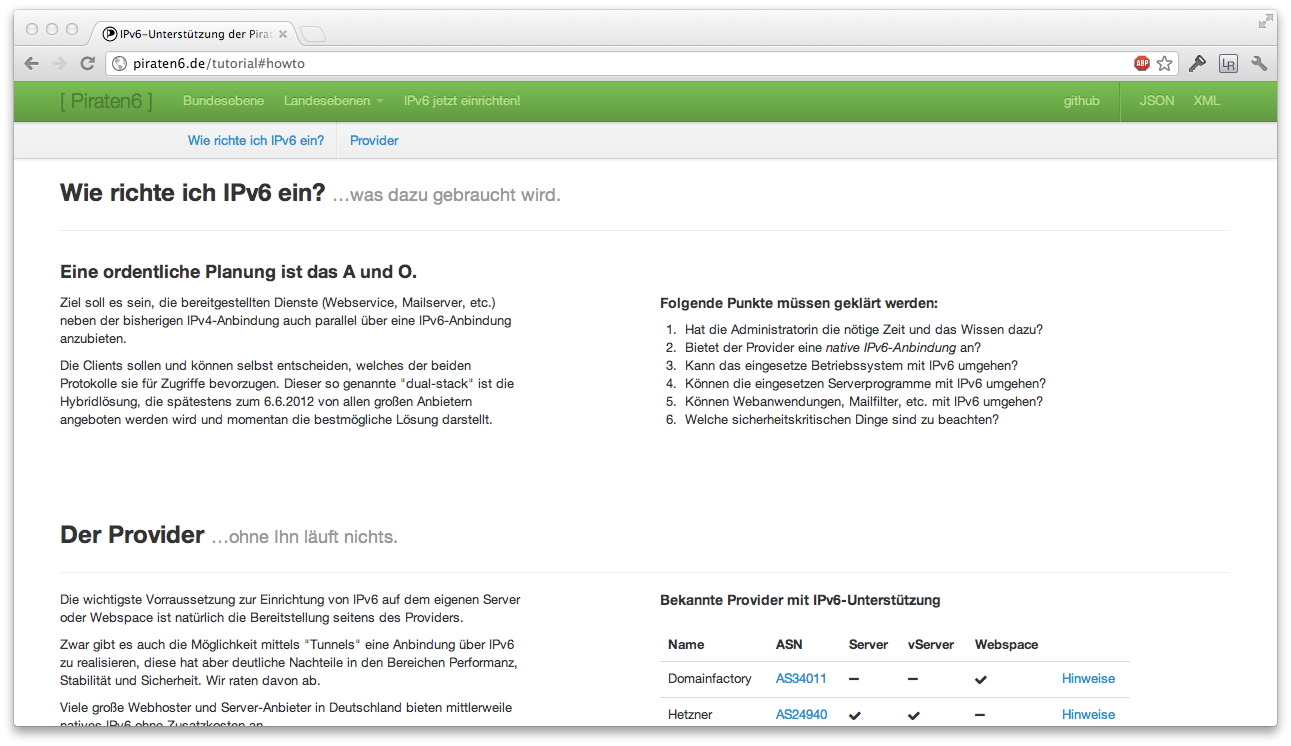The image size is (1291, 746).
Task: Click the github link in navbar
Action: point(1081,101)
